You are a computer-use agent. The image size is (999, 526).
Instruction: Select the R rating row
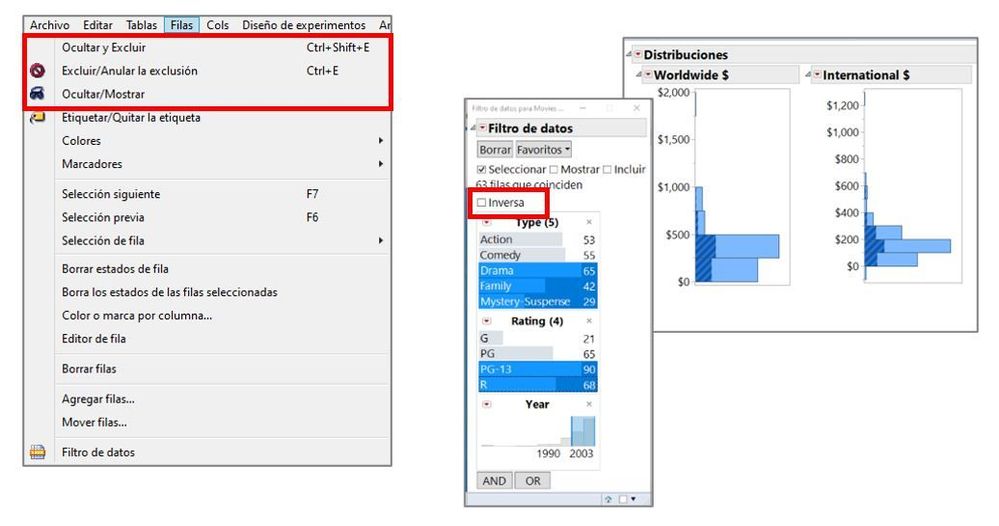[x=537, y=385]
